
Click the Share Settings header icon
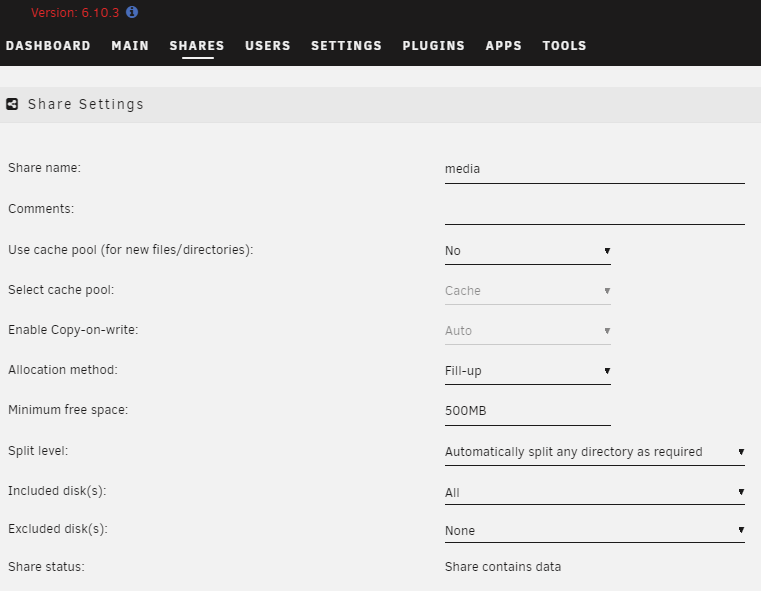click(12, 104)
